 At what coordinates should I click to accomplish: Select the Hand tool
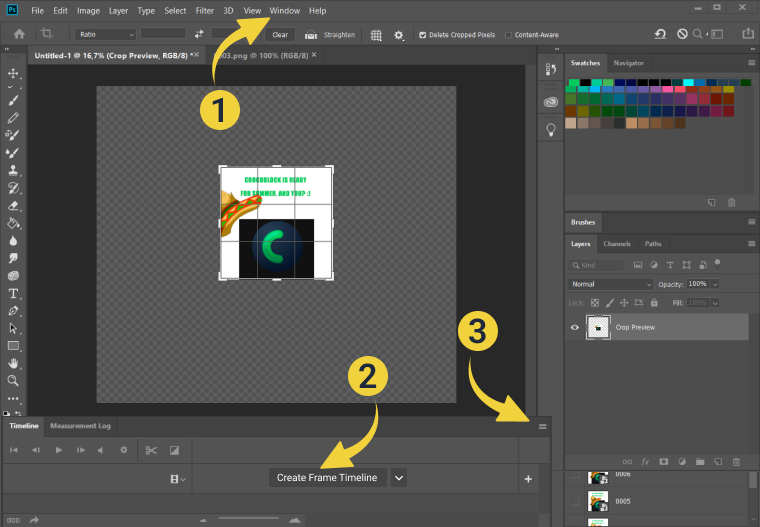point(13,363)
